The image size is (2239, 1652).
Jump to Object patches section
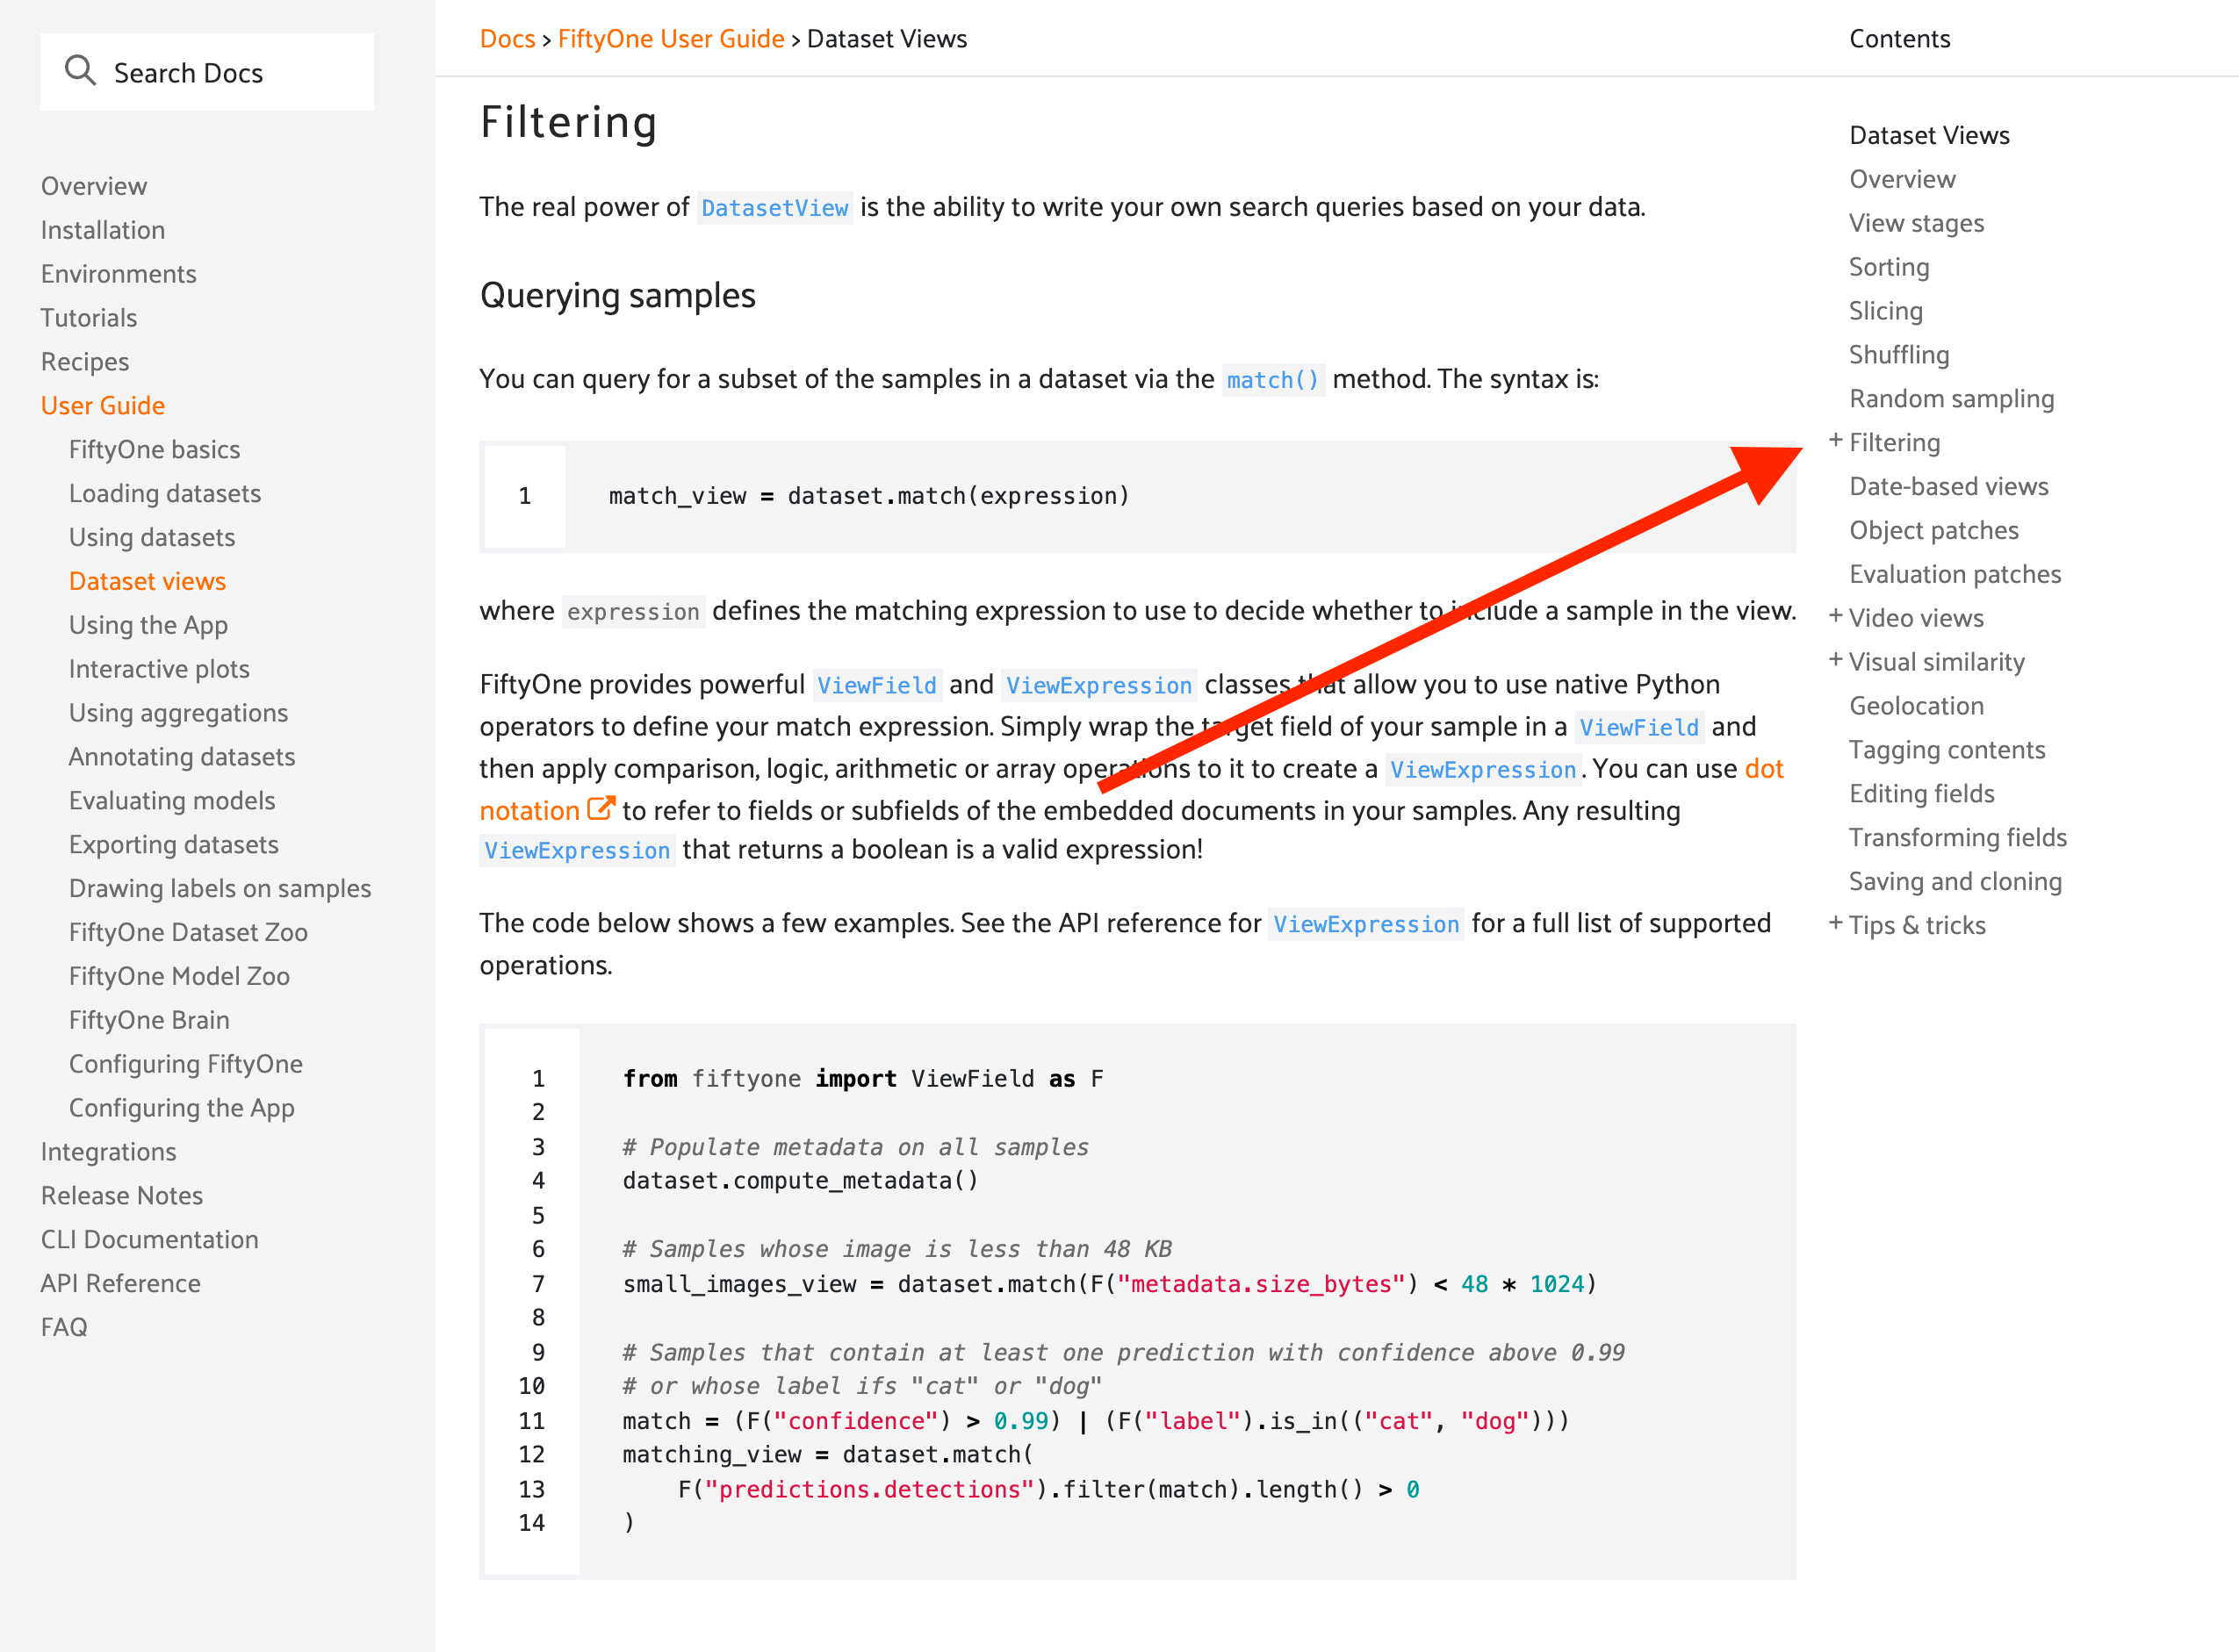pos(1934,531)
